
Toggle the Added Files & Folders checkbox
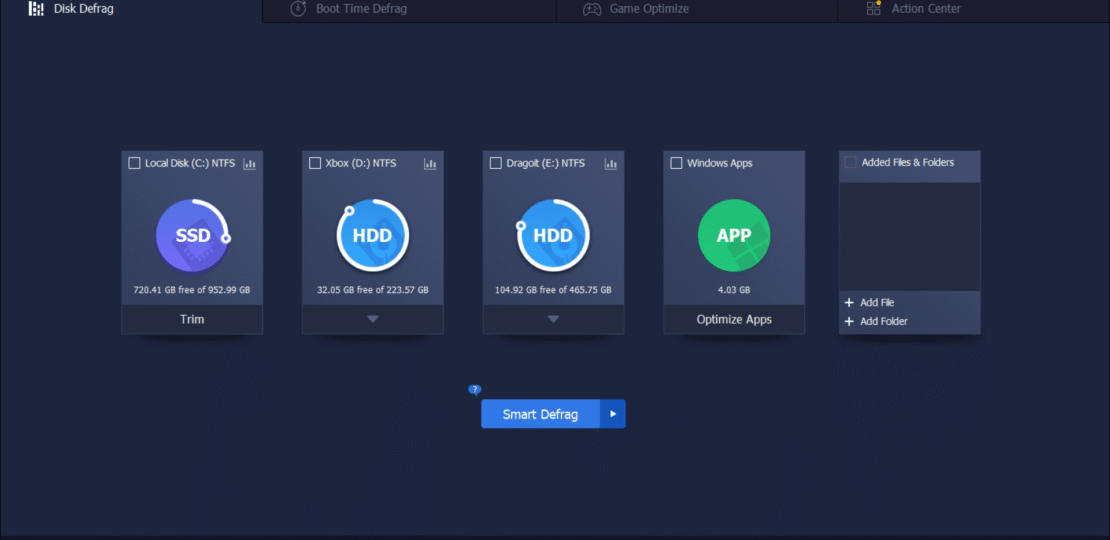[x=851, y=163]
